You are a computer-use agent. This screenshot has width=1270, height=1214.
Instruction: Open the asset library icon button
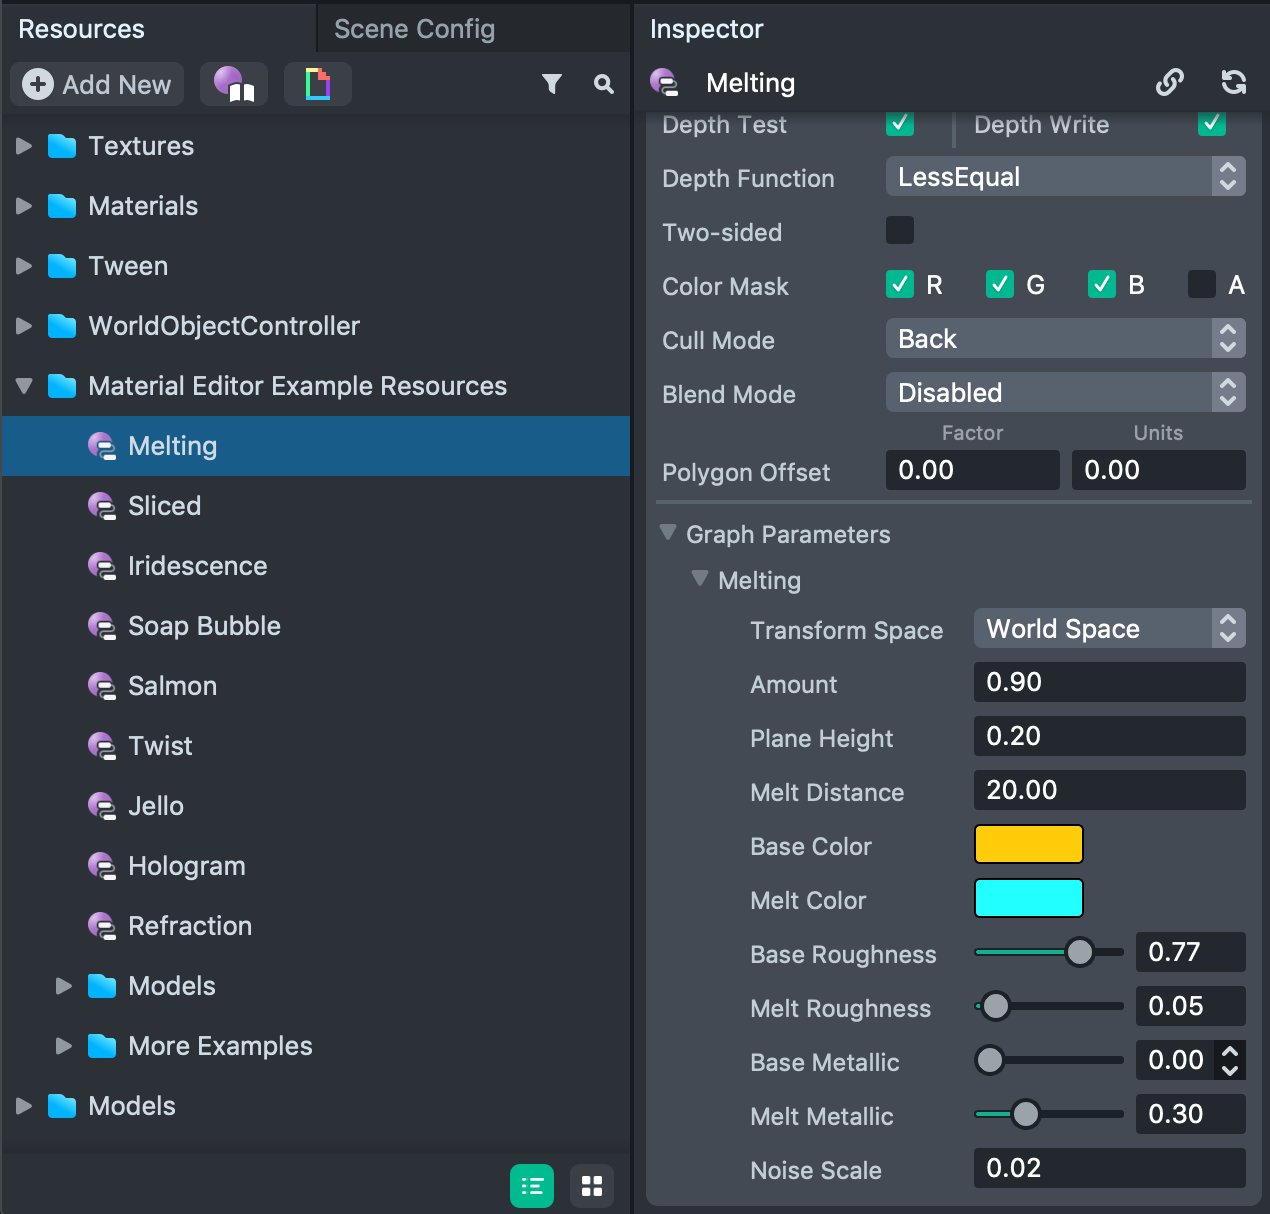coord(234,84)
